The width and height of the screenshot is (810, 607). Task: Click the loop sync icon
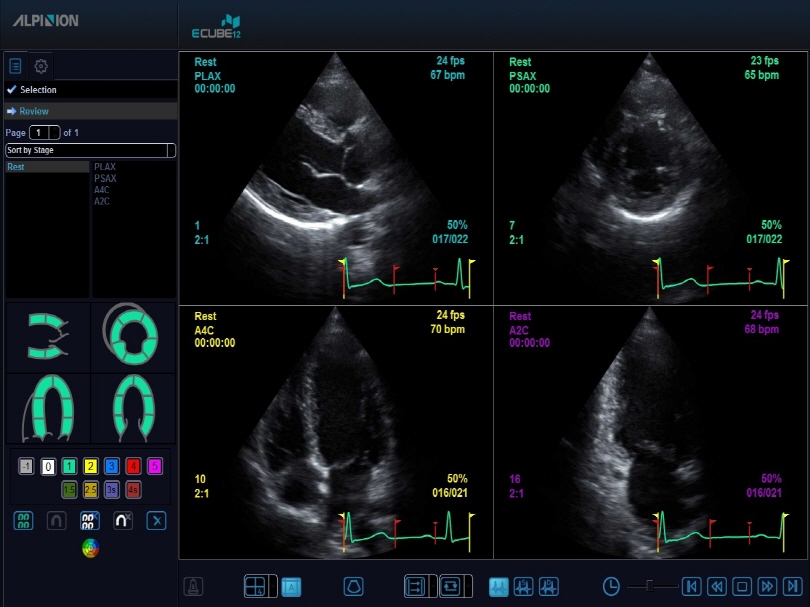(x=452, y=586)
